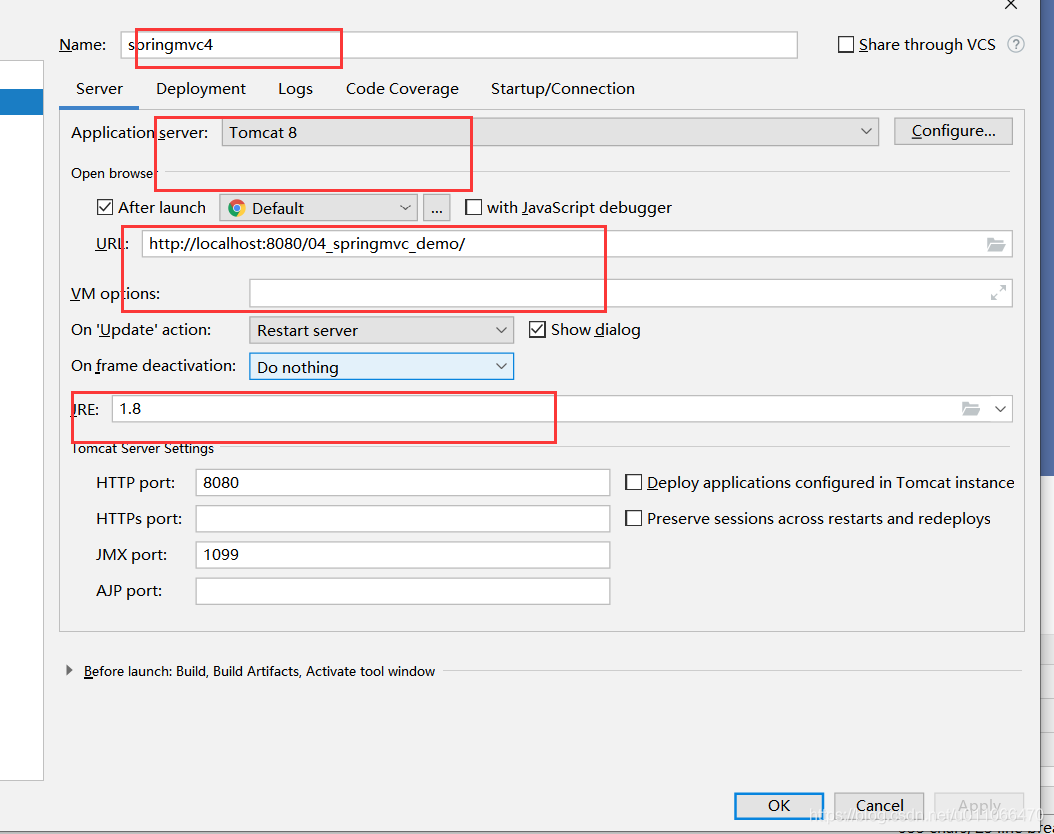Click the empty HTTPs port field
This screenshot has width=1054, height=834.
pos(403,519)
